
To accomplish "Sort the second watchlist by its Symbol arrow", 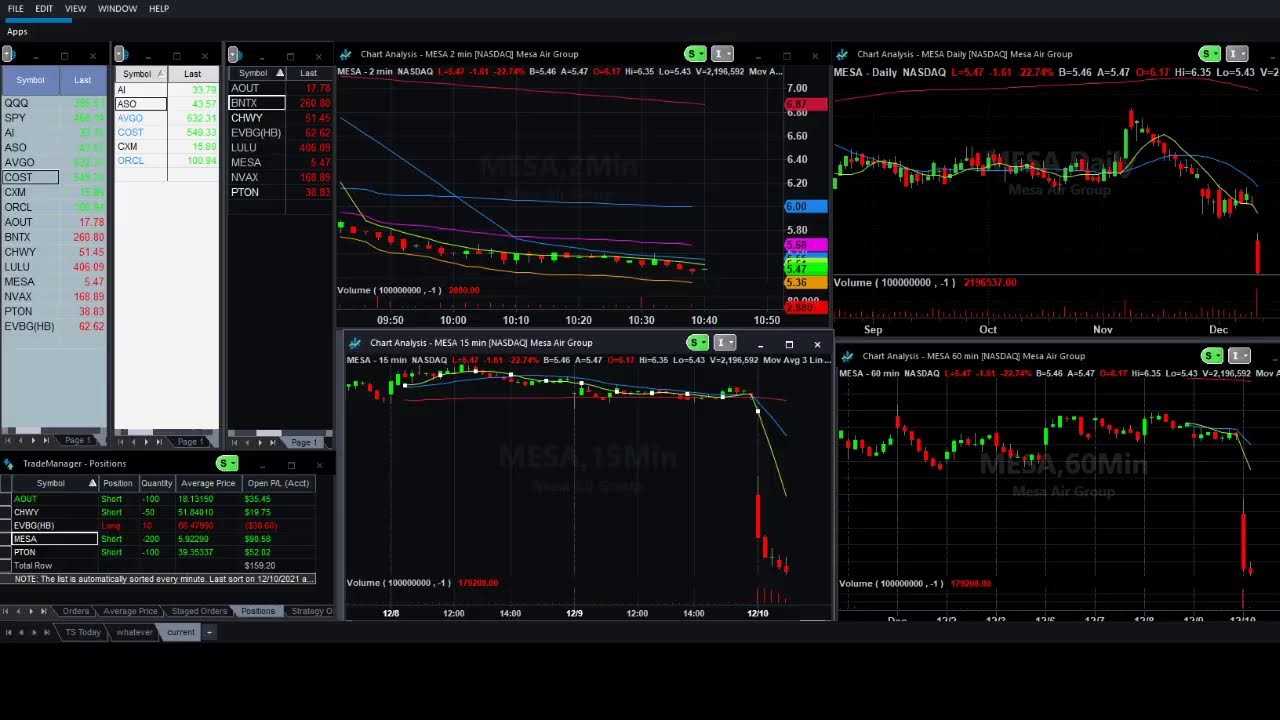I will coord(159,73).
